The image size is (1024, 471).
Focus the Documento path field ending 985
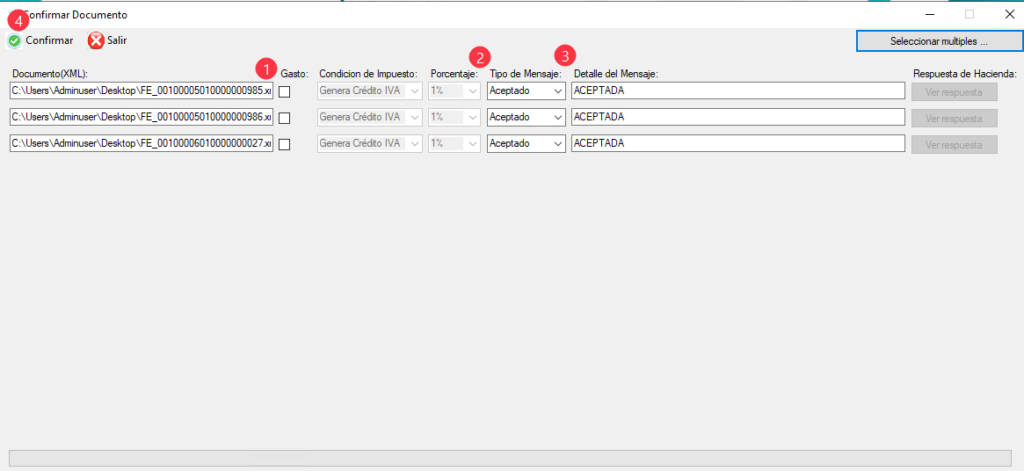[x=140, y=91]
